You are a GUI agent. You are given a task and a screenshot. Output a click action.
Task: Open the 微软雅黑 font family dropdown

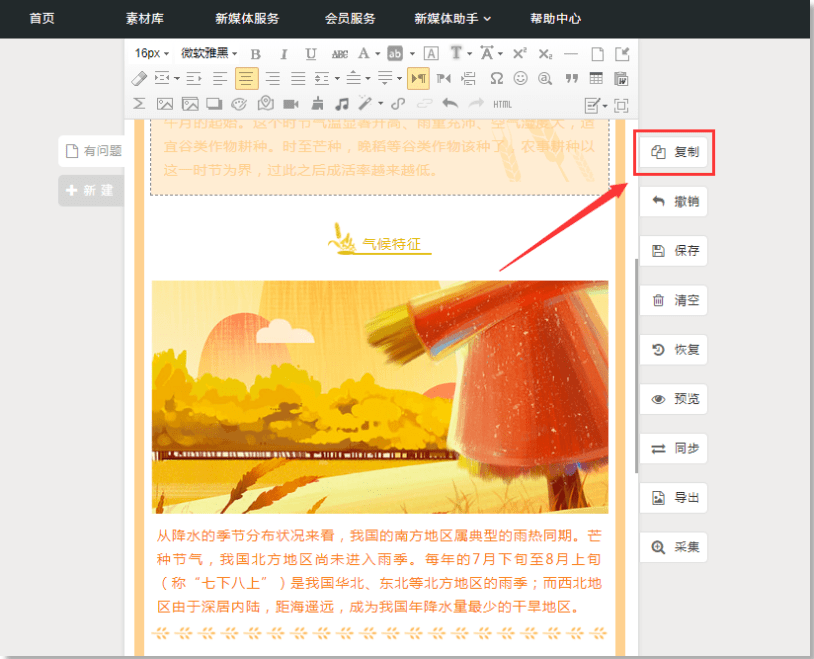click(x=209, y=53)
